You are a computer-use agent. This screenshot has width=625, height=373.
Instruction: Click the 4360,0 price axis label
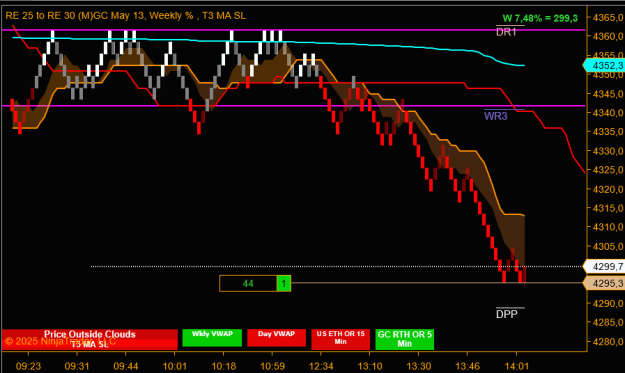pos(608,36)
